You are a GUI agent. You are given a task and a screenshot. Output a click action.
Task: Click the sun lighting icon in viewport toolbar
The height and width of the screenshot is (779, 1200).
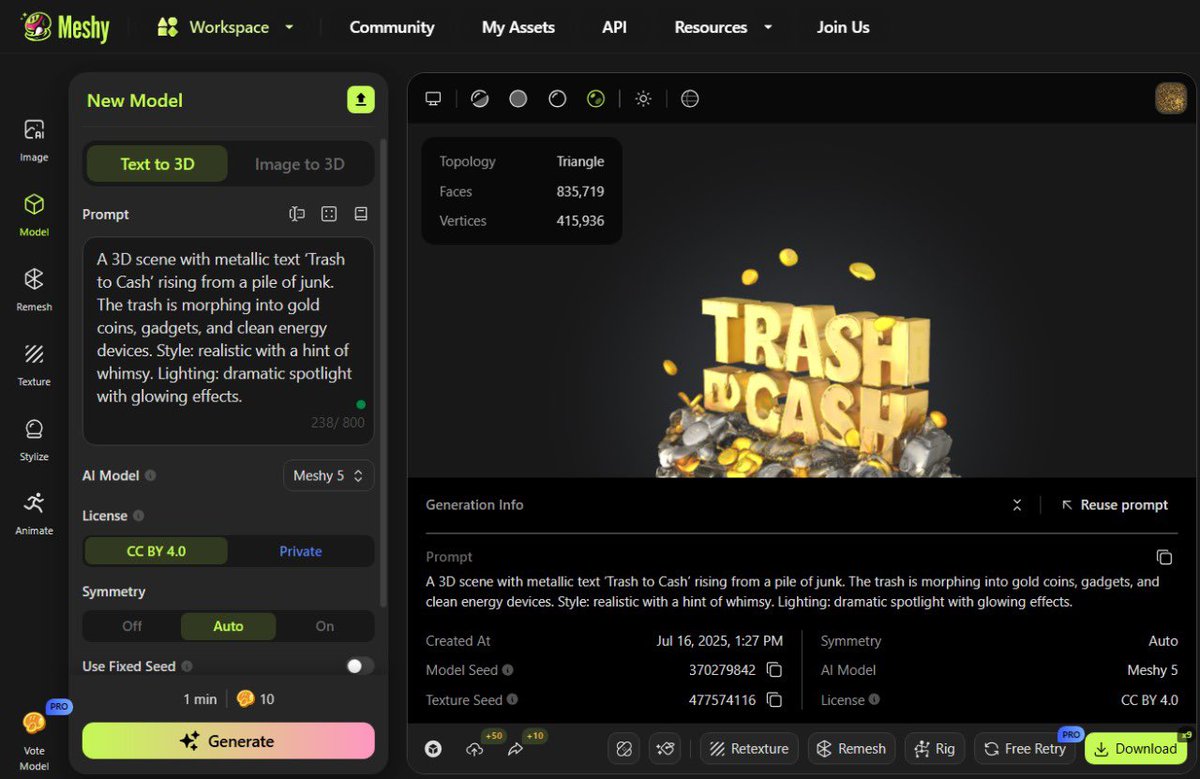(643, 98)
